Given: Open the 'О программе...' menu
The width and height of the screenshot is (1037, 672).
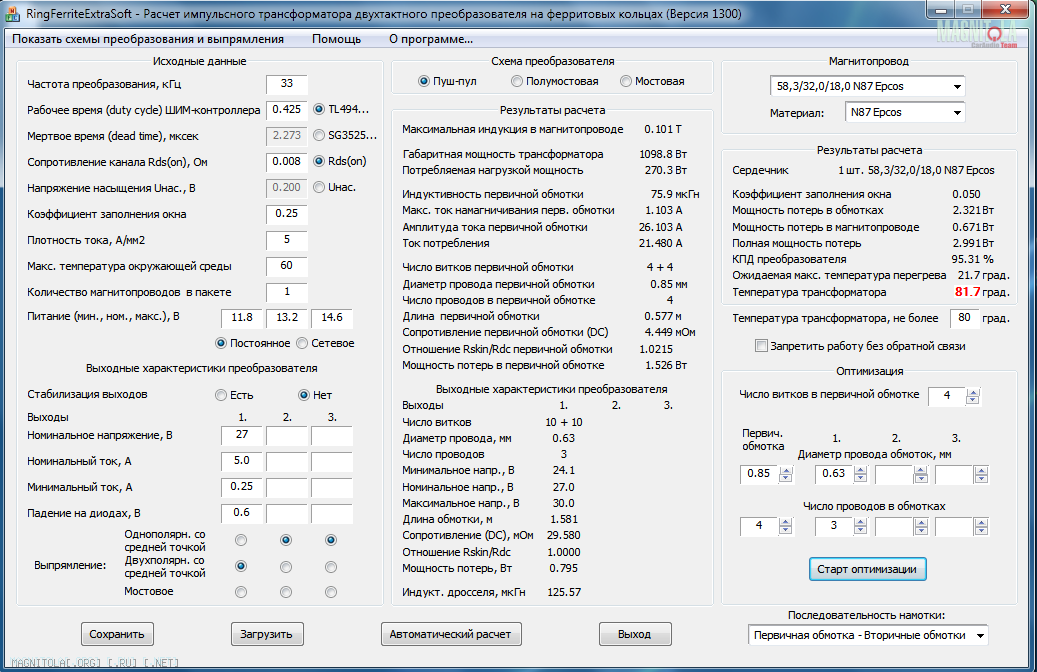Looking at the screenshot, I should (431, 39).
